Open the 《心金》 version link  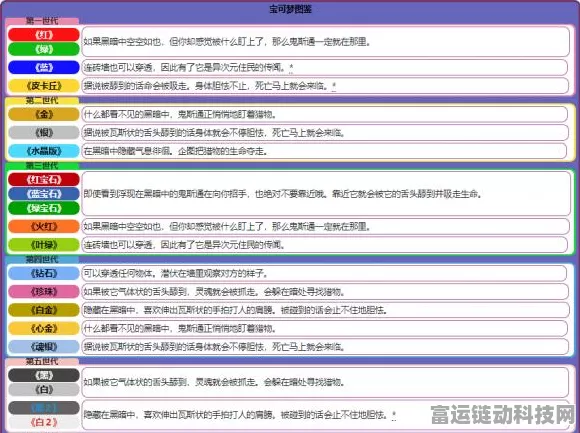point(44,328)
